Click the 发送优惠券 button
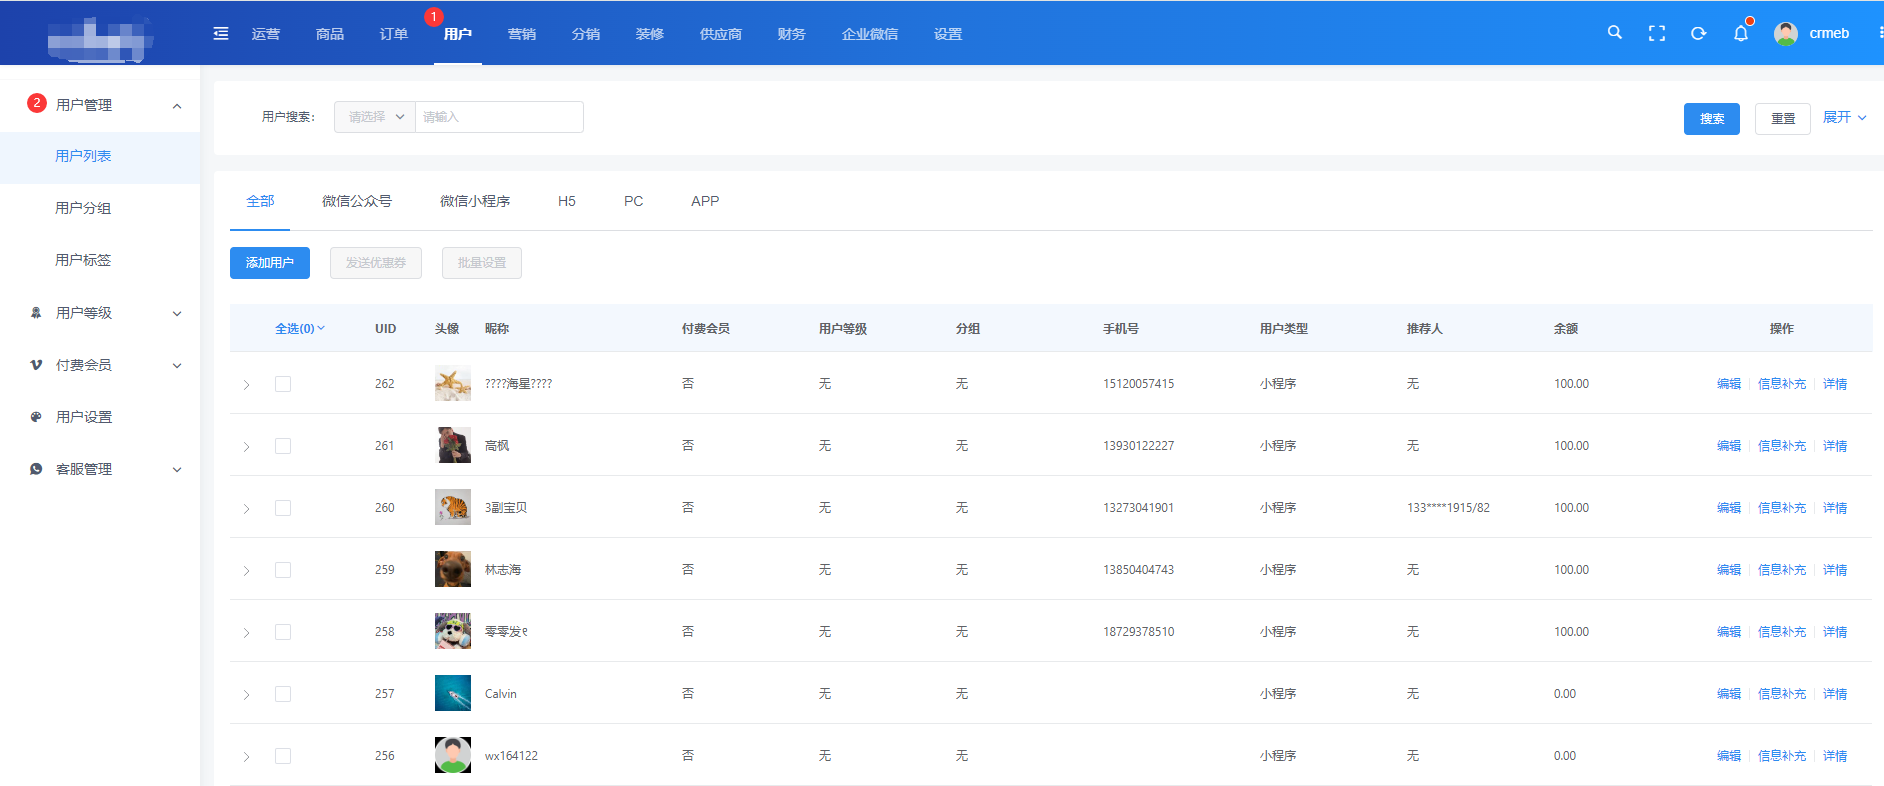The width and height of the screenshot is (1884, 786). [x=376, y=263]
